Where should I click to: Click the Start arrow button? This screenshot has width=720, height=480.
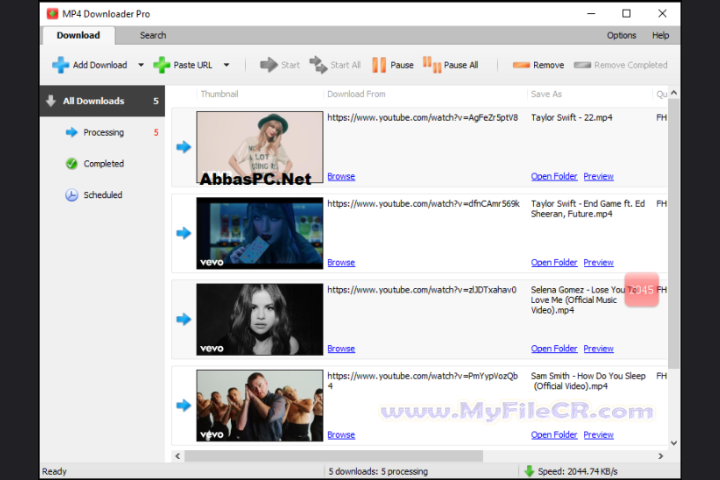pos(280,65)
